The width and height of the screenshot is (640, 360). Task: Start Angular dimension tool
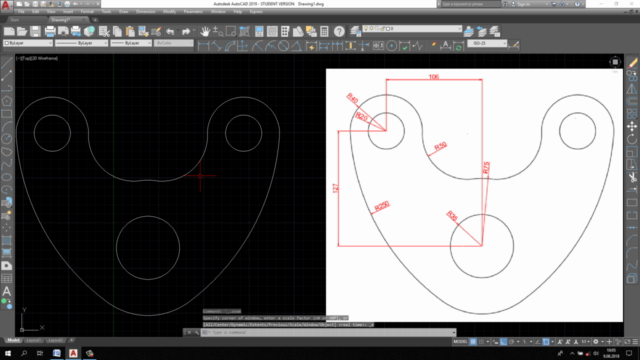(296, 46)
